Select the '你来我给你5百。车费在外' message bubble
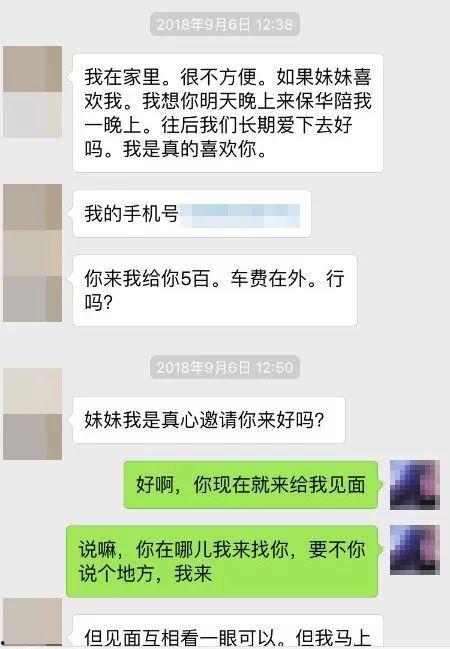Screen dimensions: 450x649 pos(215,290)
